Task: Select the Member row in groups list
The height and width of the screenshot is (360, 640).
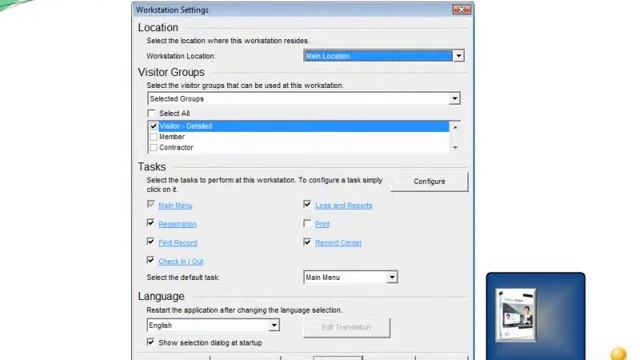Action: tap(299, 137)
